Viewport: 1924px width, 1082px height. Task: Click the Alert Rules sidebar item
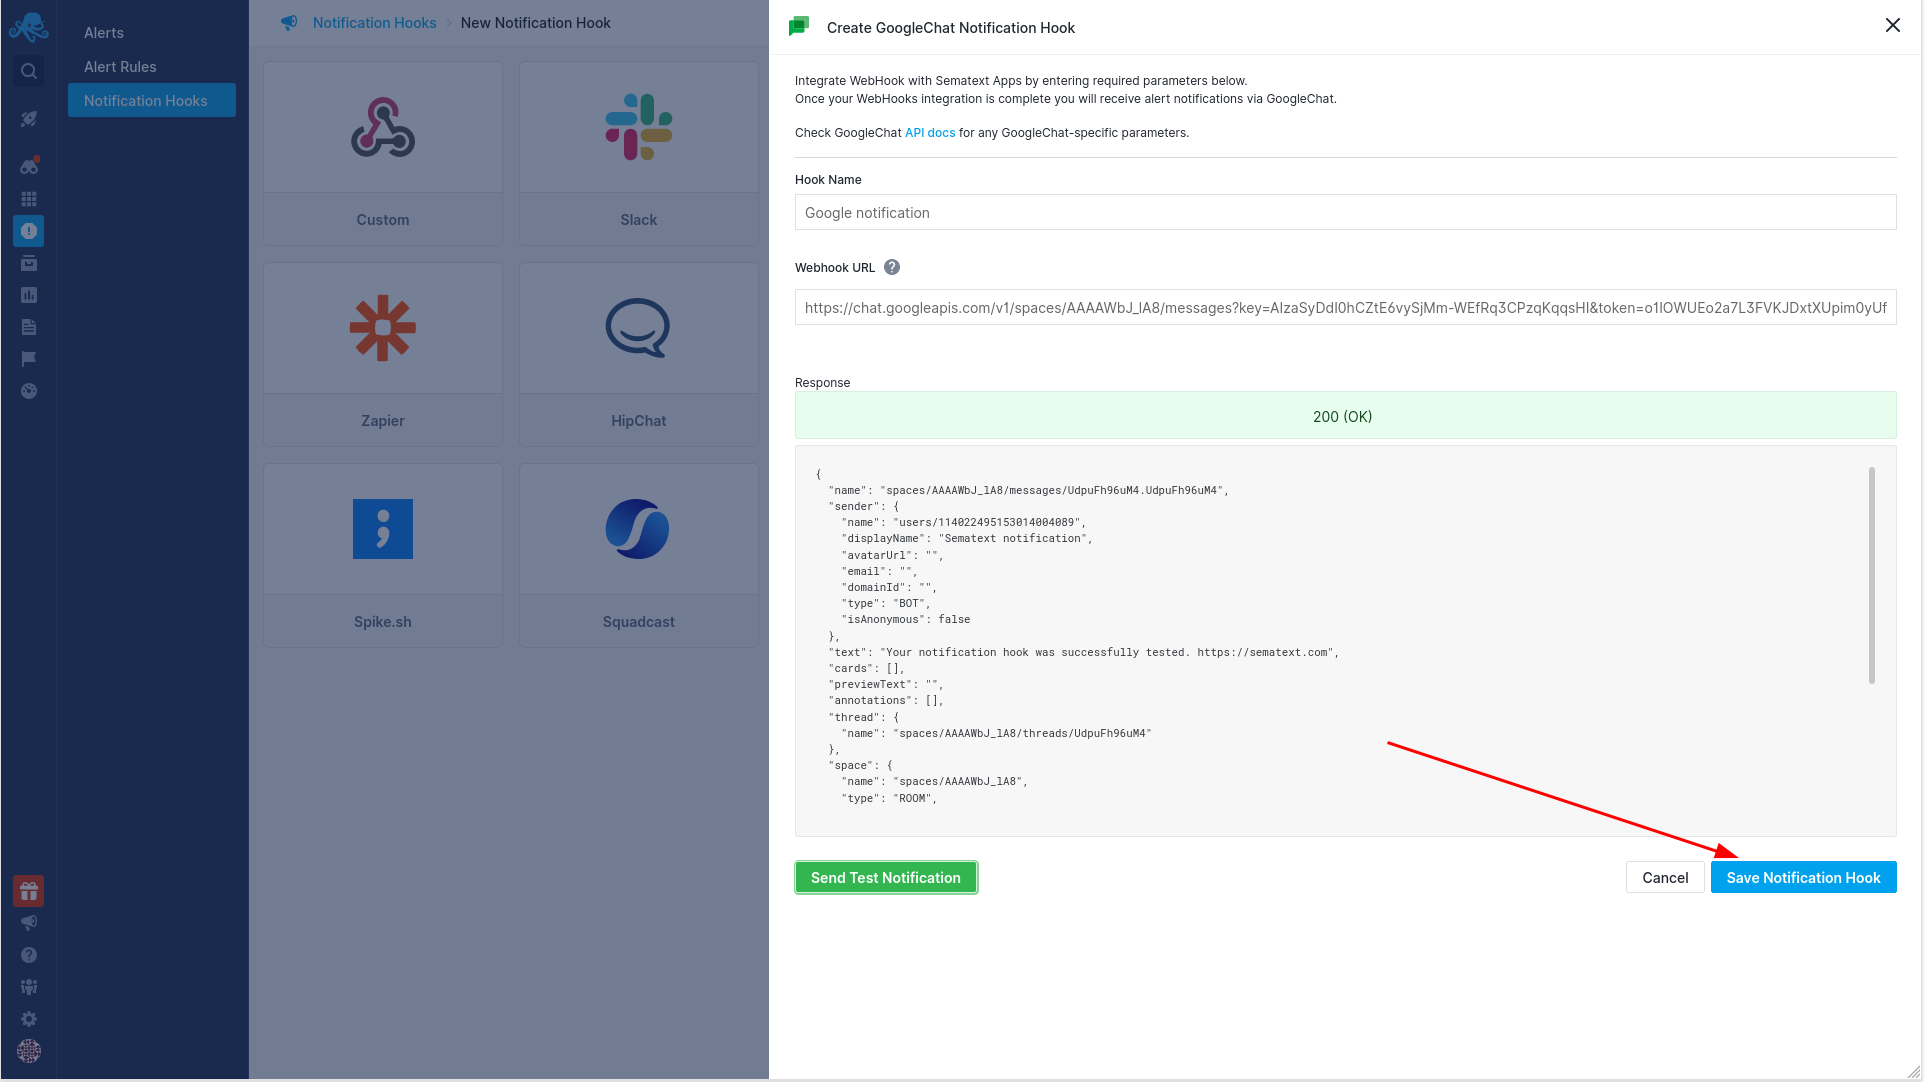120,65
